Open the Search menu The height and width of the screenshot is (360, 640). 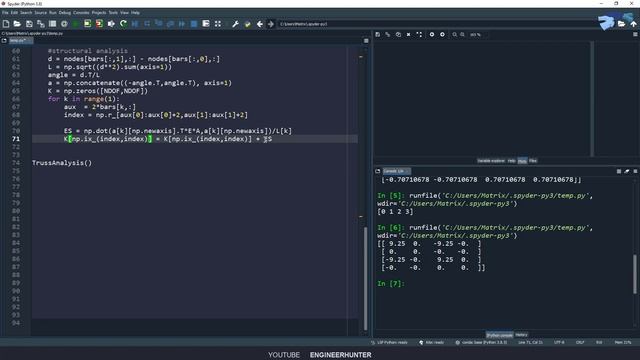coord(26,13)
